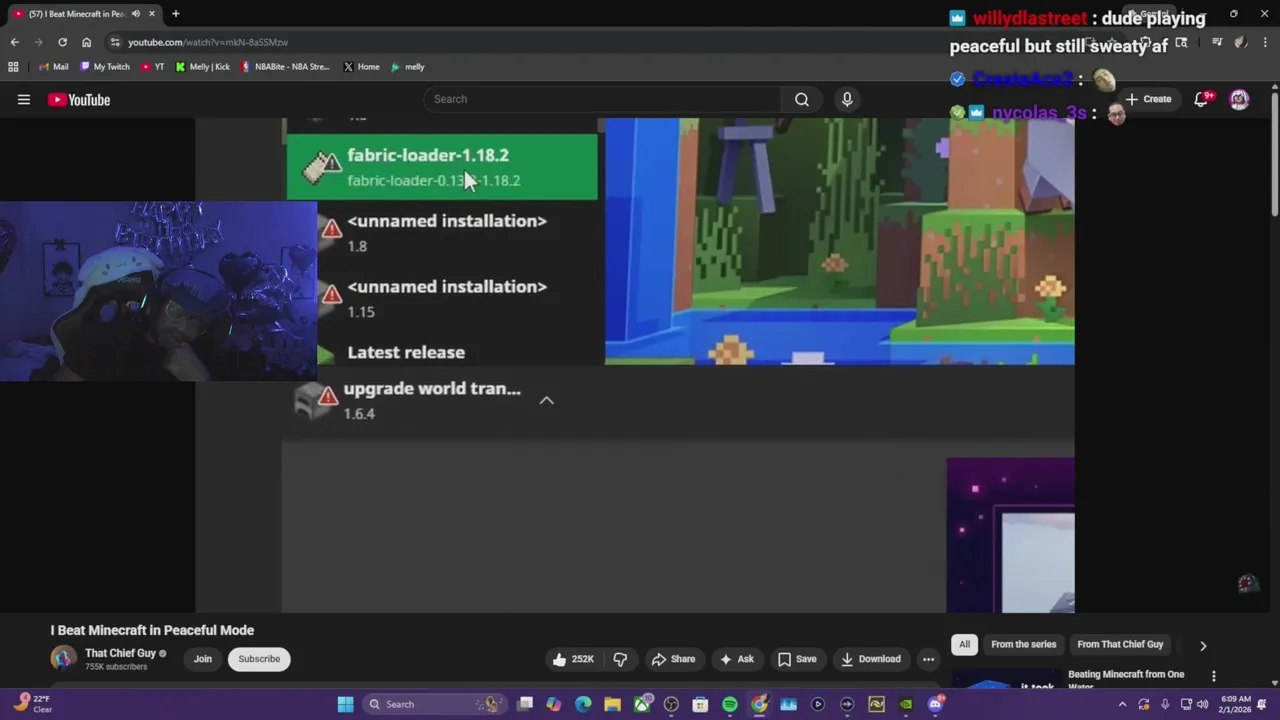
Task: Open the NBABite bookmark
Action: (x=286, y=67)
